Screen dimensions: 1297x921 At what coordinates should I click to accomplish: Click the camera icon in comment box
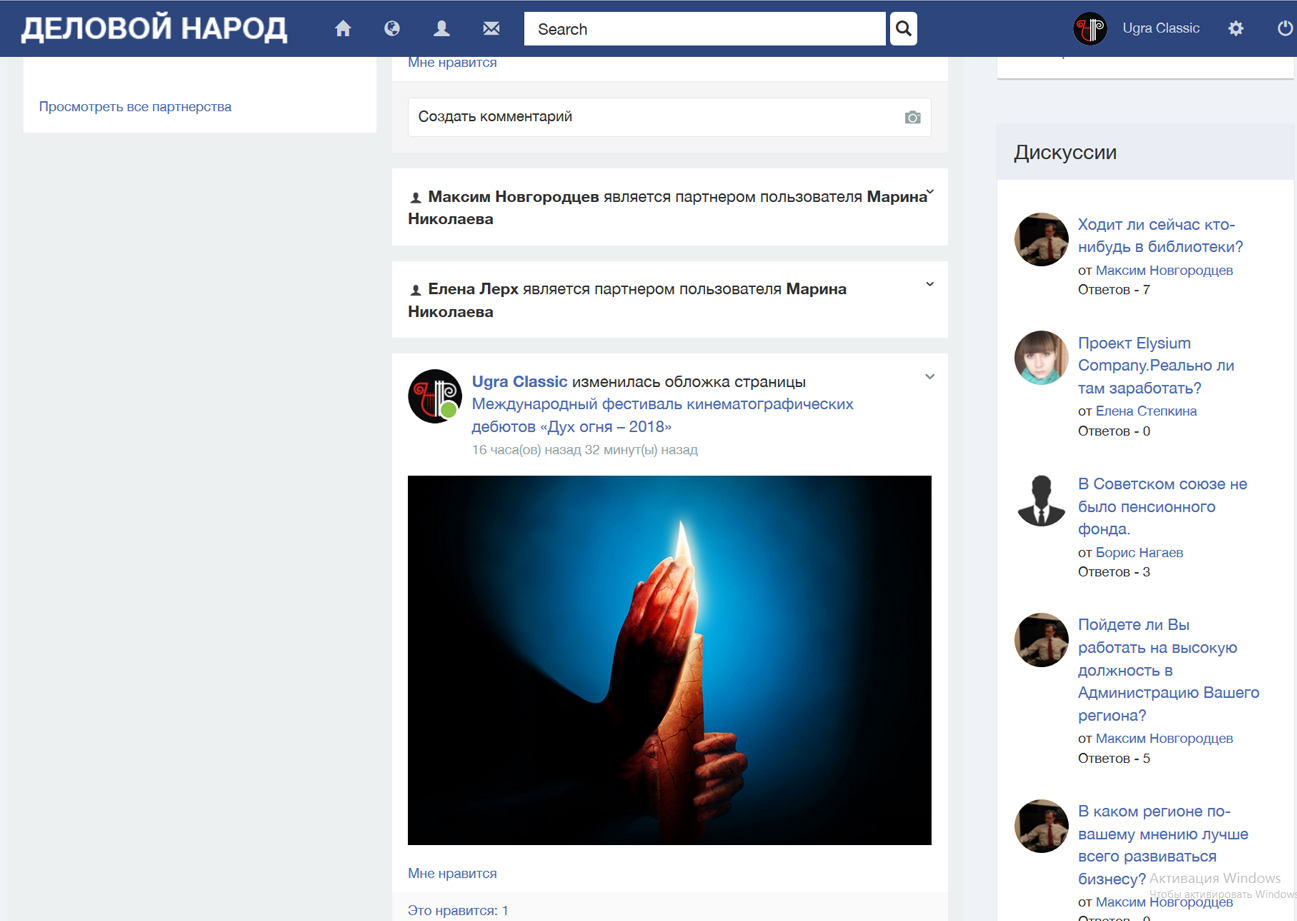[x=912, y=118]
